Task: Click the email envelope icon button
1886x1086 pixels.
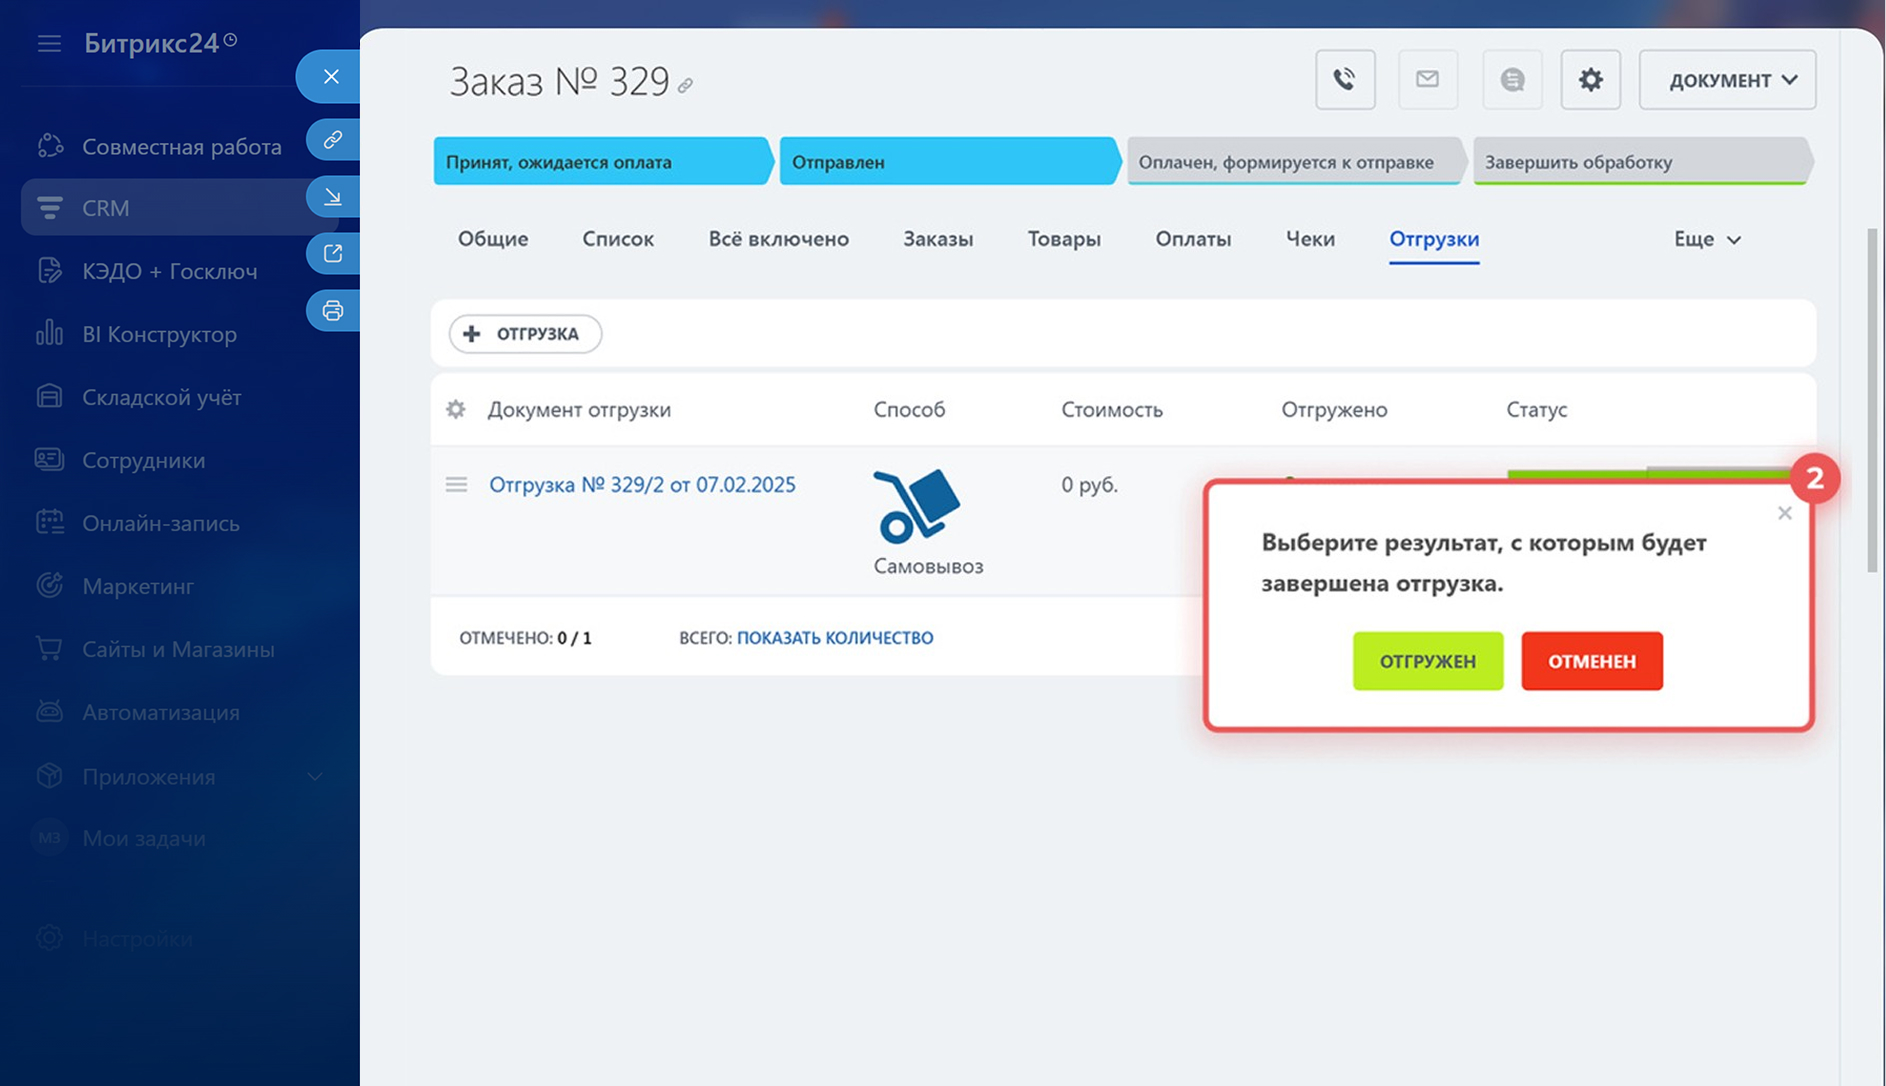Action: coord(1427,80)
